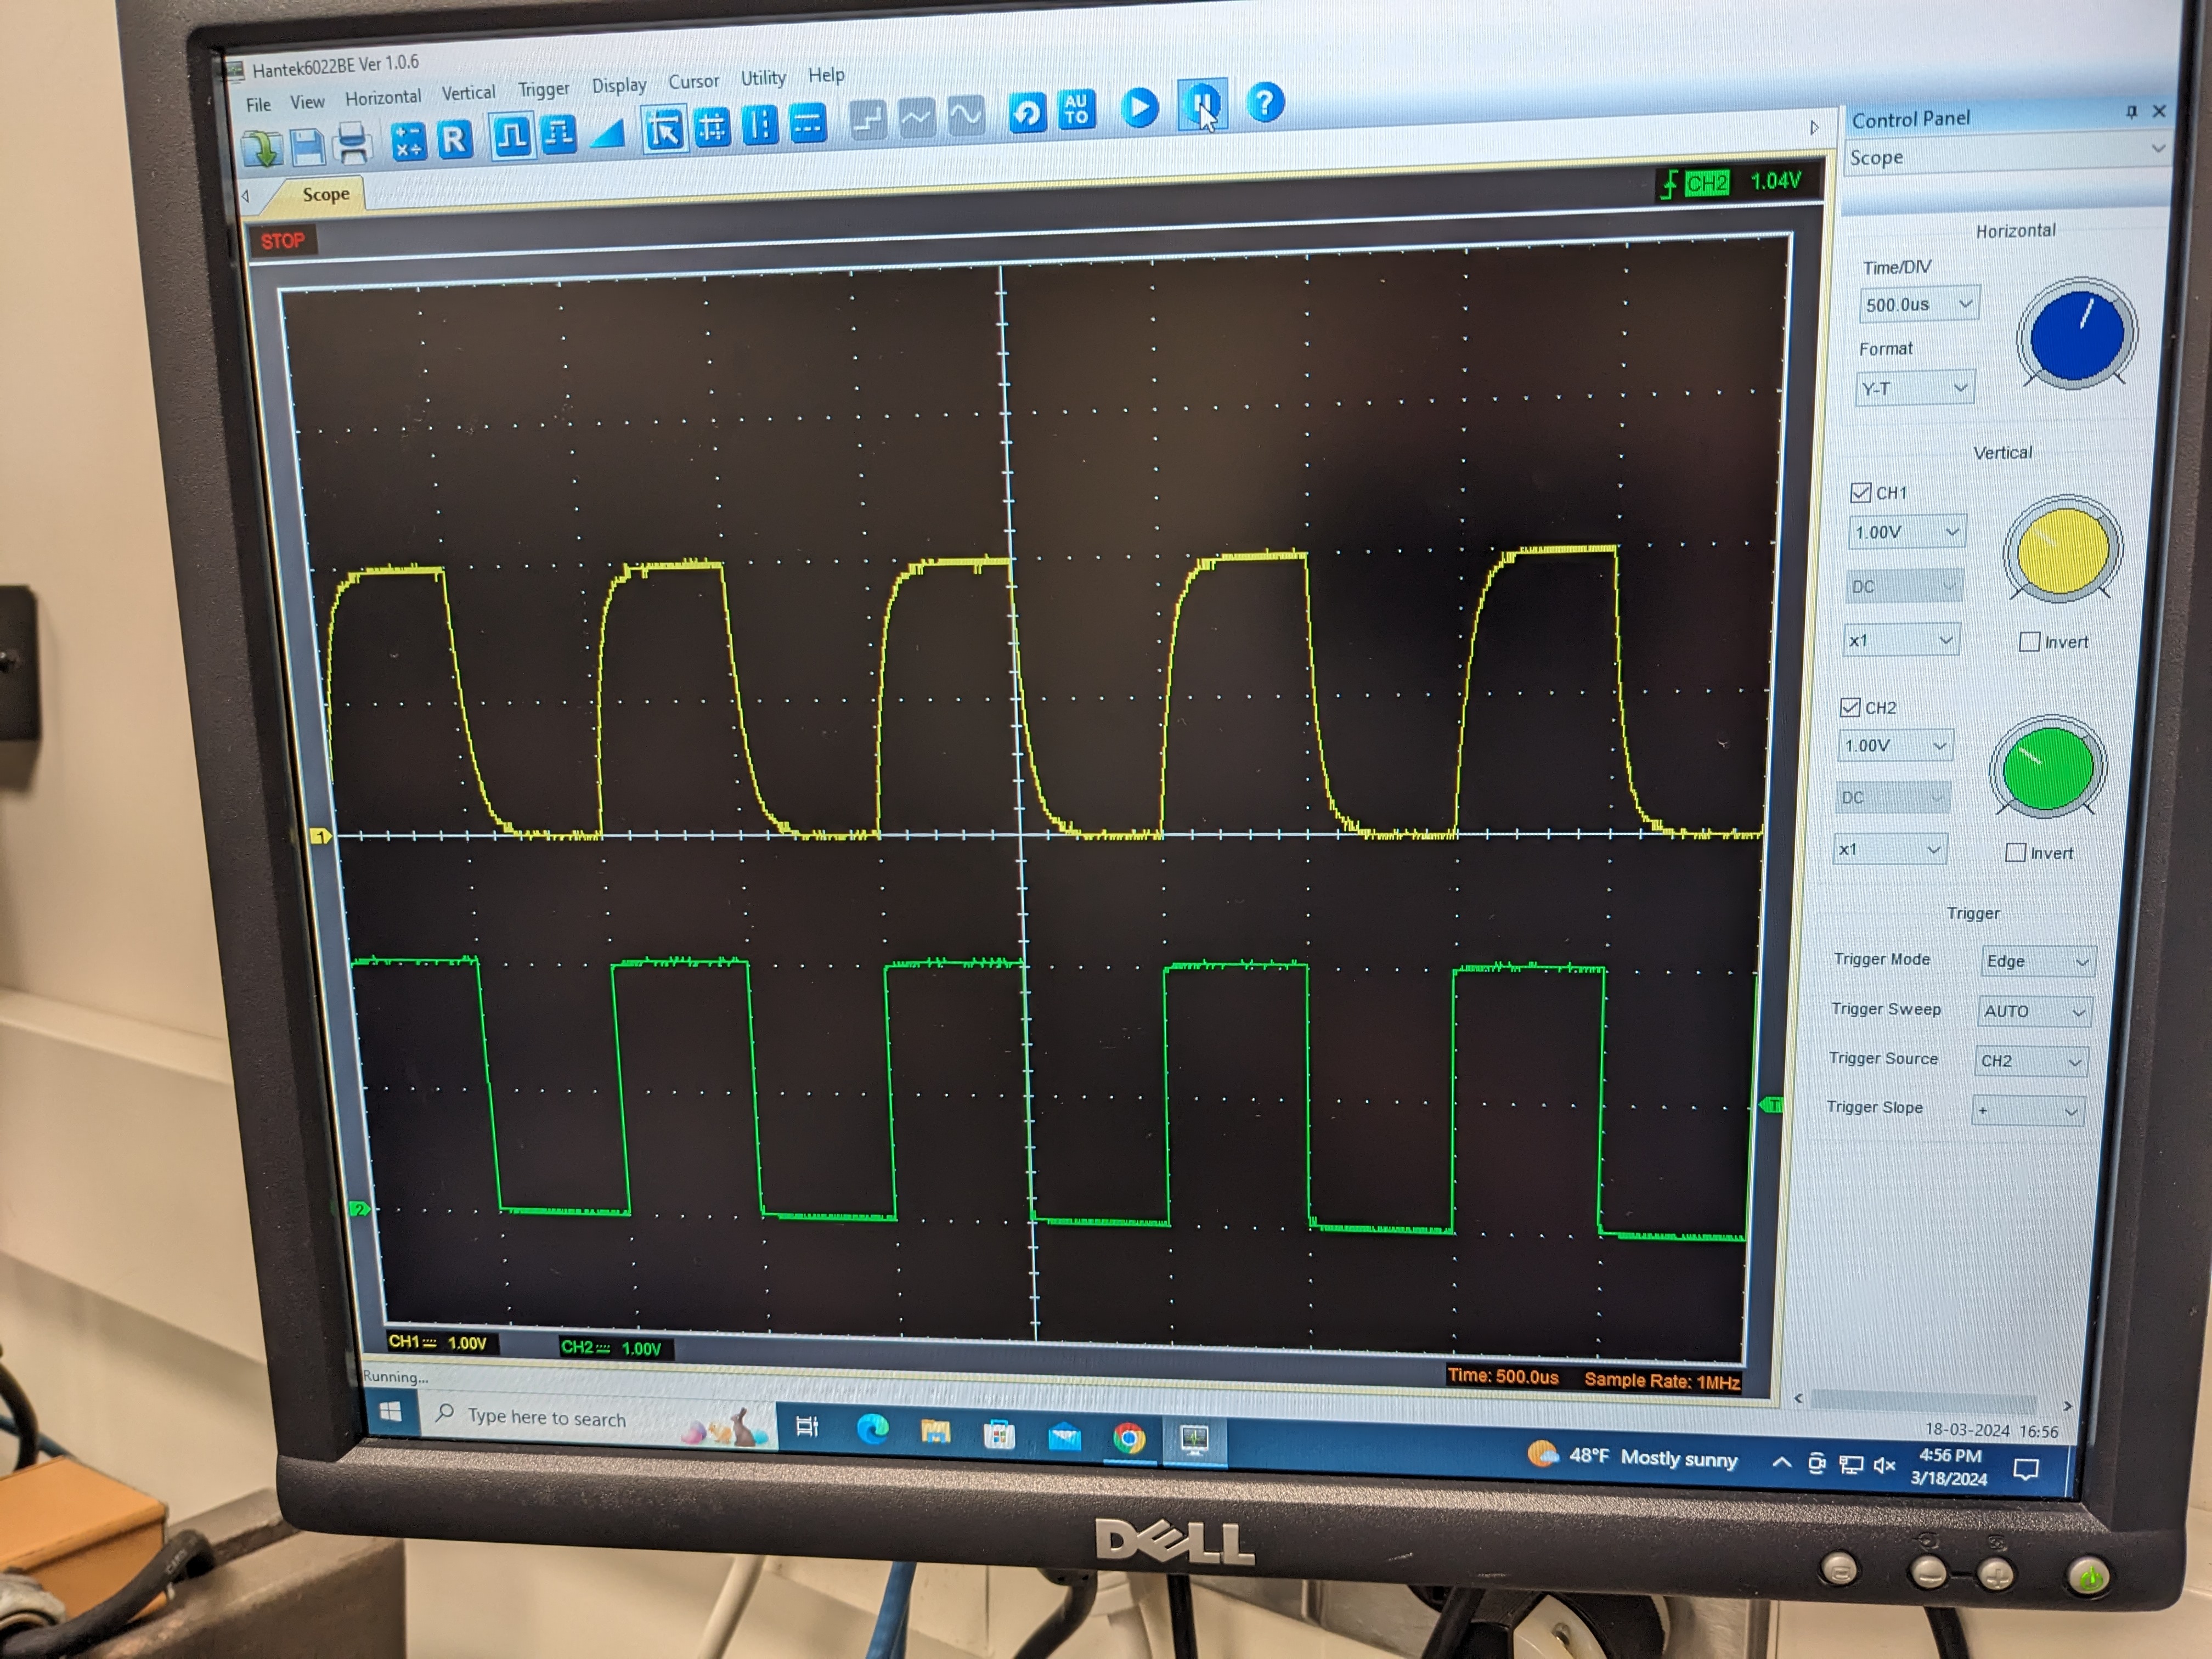Click the green CH2 volts knob
Image resolution: width=2212 pixels, height=1659 pixels.
pyautogui.click(x=2048, y=768)
